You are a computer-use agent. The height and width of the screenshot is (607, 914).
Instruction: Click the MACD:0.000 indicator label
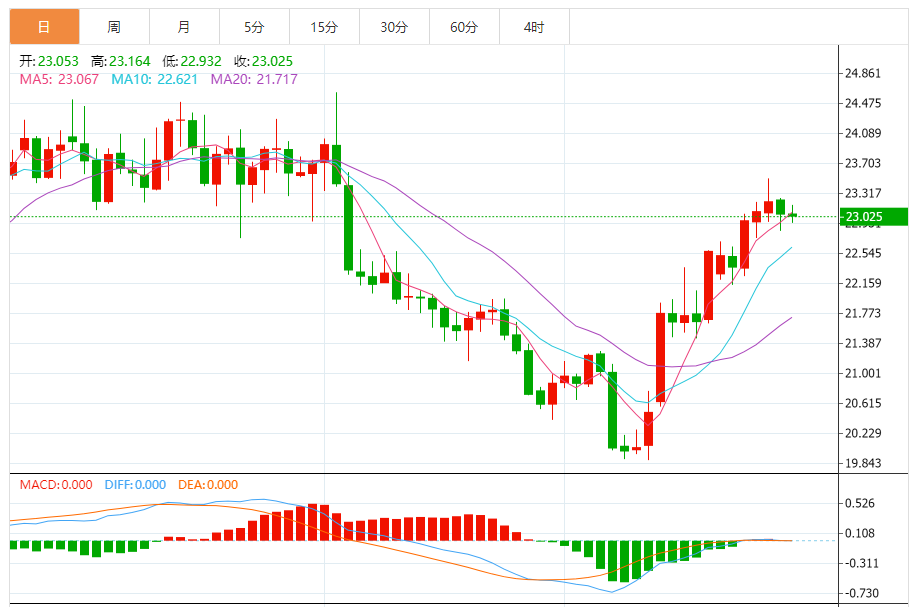pyautogui.click(x=56, y=485)
